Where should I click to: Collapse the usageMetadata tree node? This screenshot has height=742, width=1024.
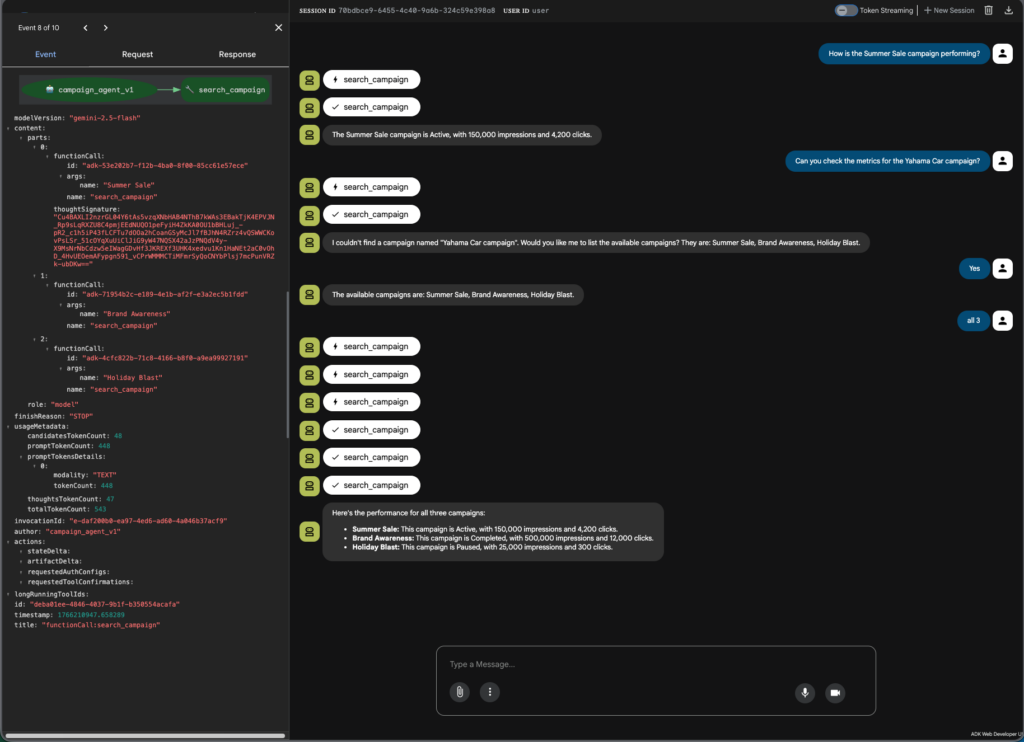tap(9, 426)
